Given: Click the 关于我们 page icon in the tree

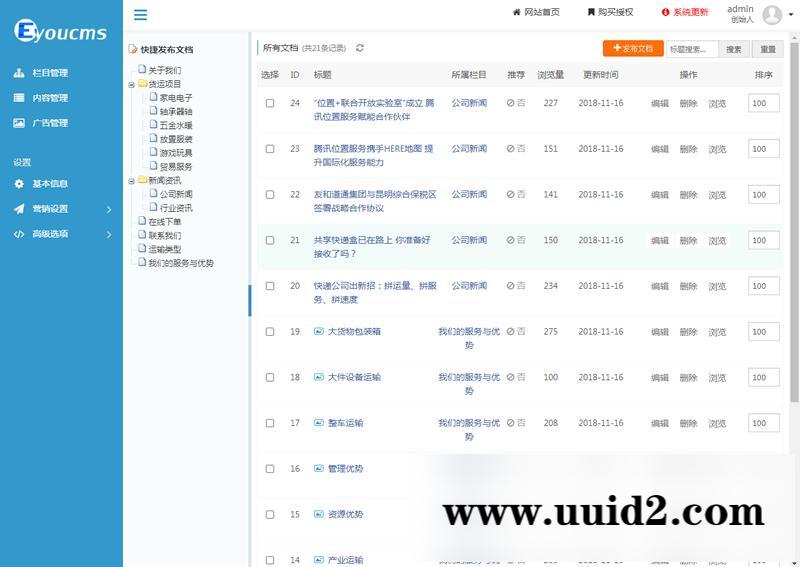Looking at the screenshot, I should [x=142, y=69].
